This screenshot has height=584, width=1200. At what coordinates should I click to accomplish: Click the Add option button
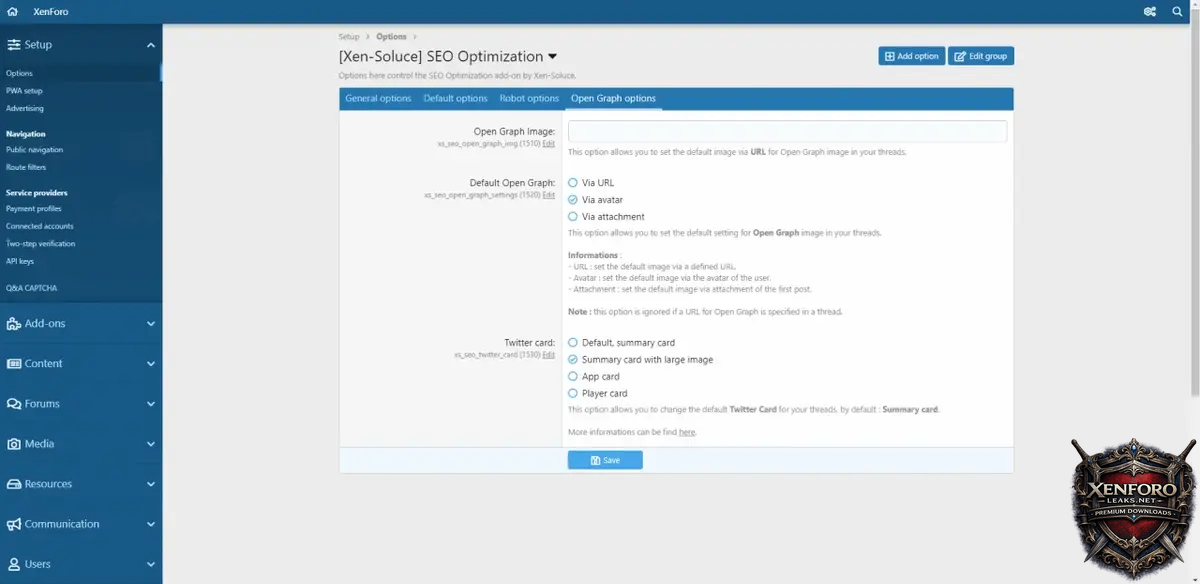pos(911,56)
